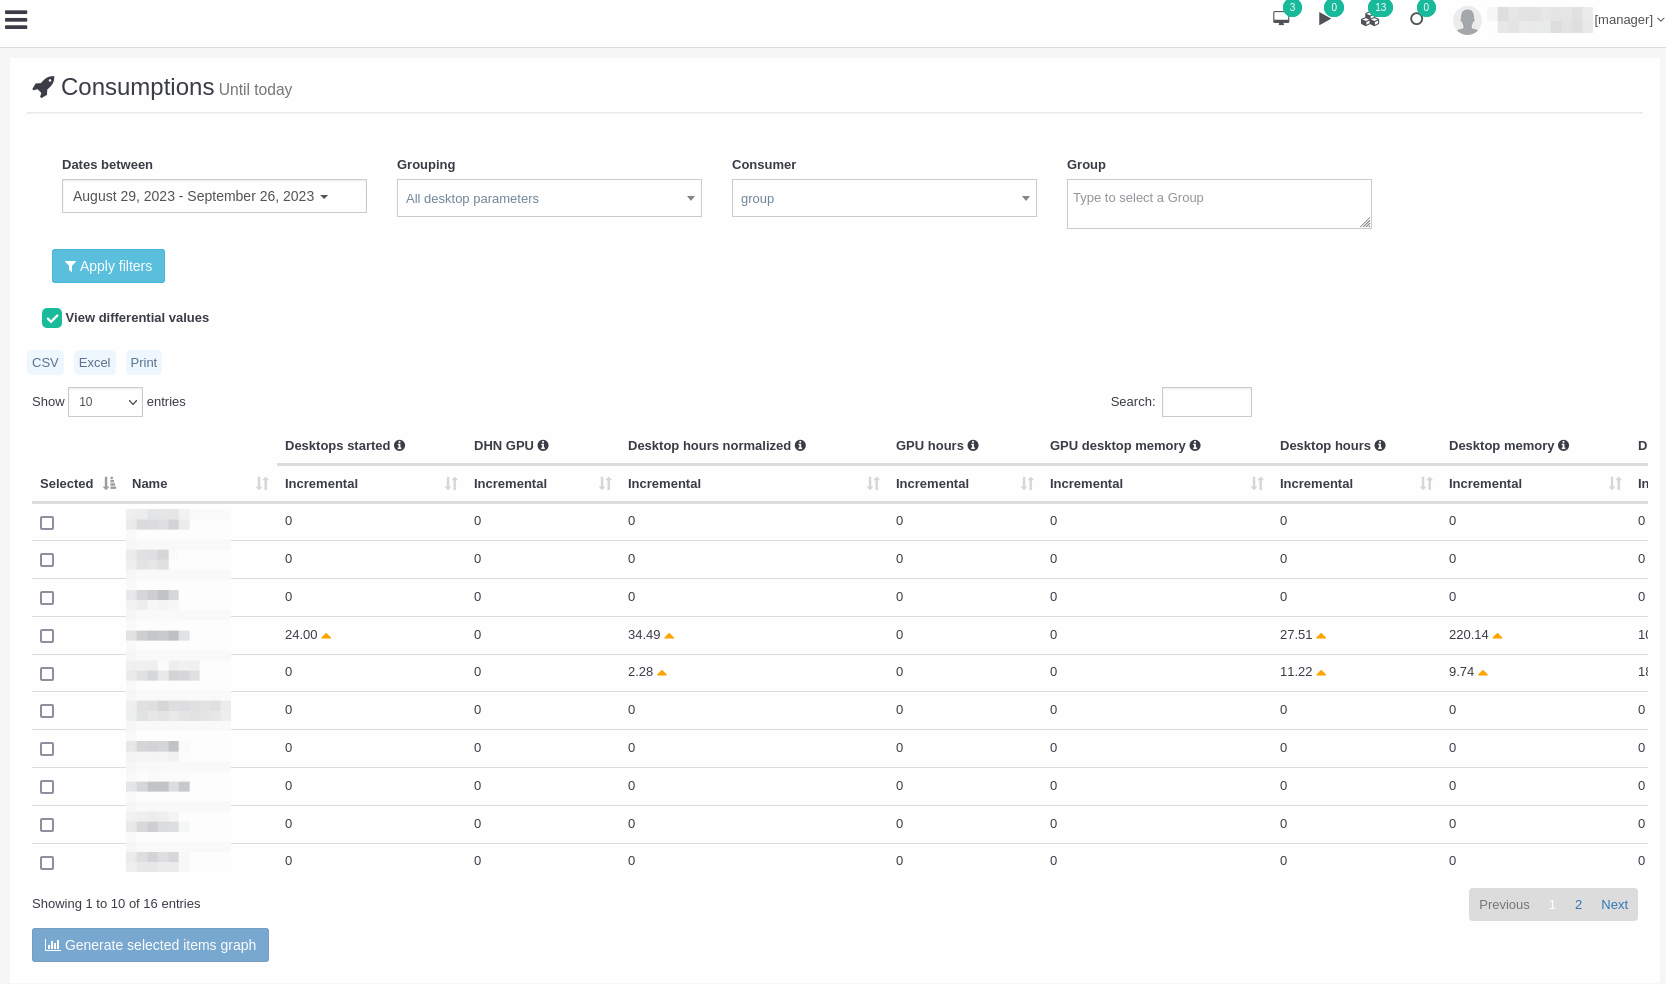
Task: Click the desktops monitor icon in header
Action: coord(1281,19)
